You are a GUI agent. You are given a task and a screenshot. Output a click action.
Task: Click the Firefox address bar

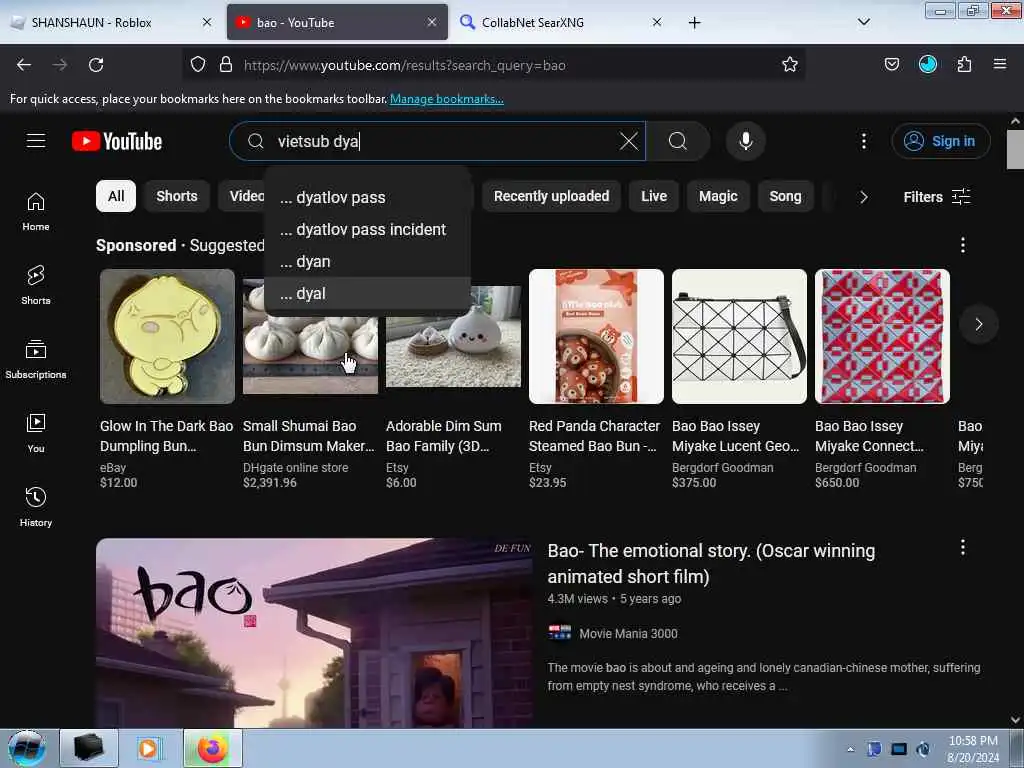coord(493,65)
